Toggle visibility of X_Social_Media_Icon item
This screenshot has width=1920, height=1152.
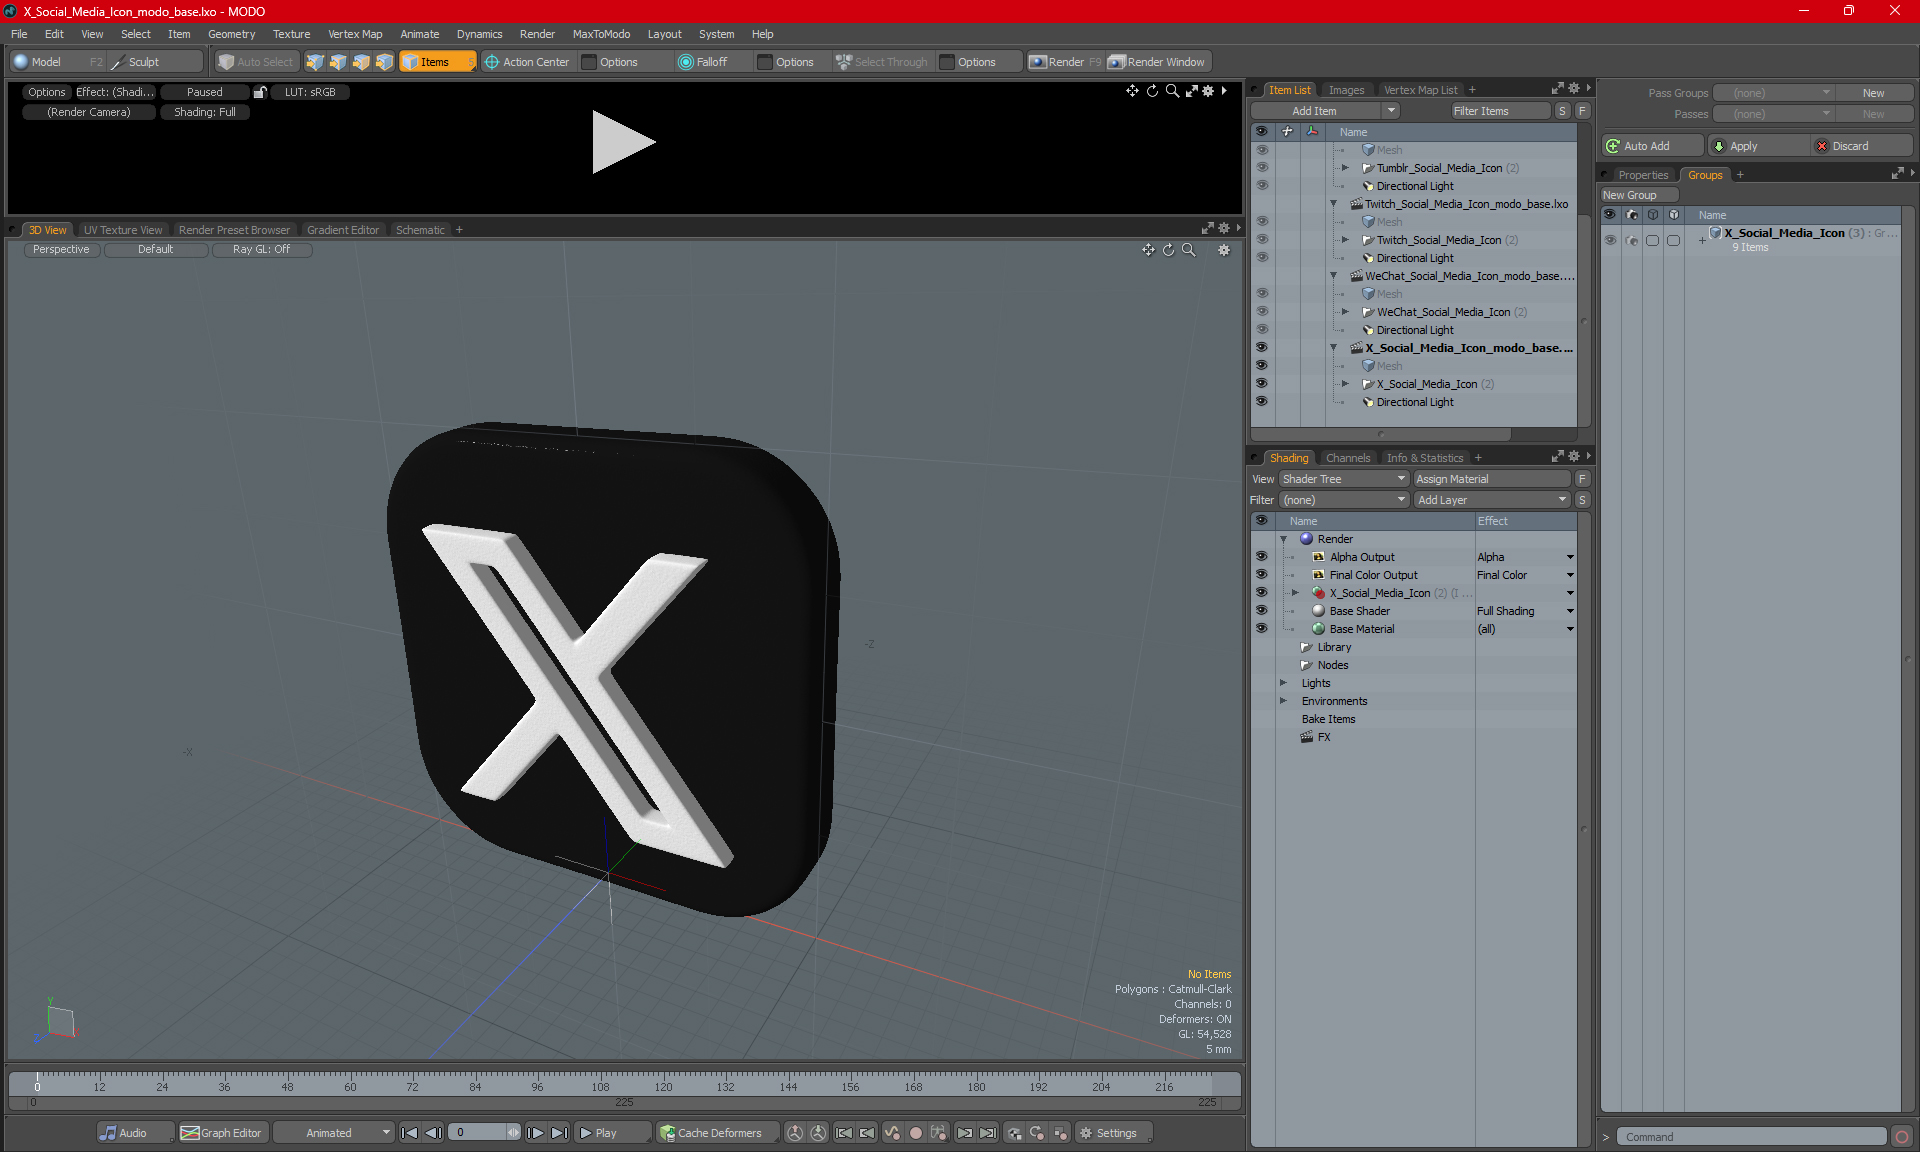click(1261, 384)
